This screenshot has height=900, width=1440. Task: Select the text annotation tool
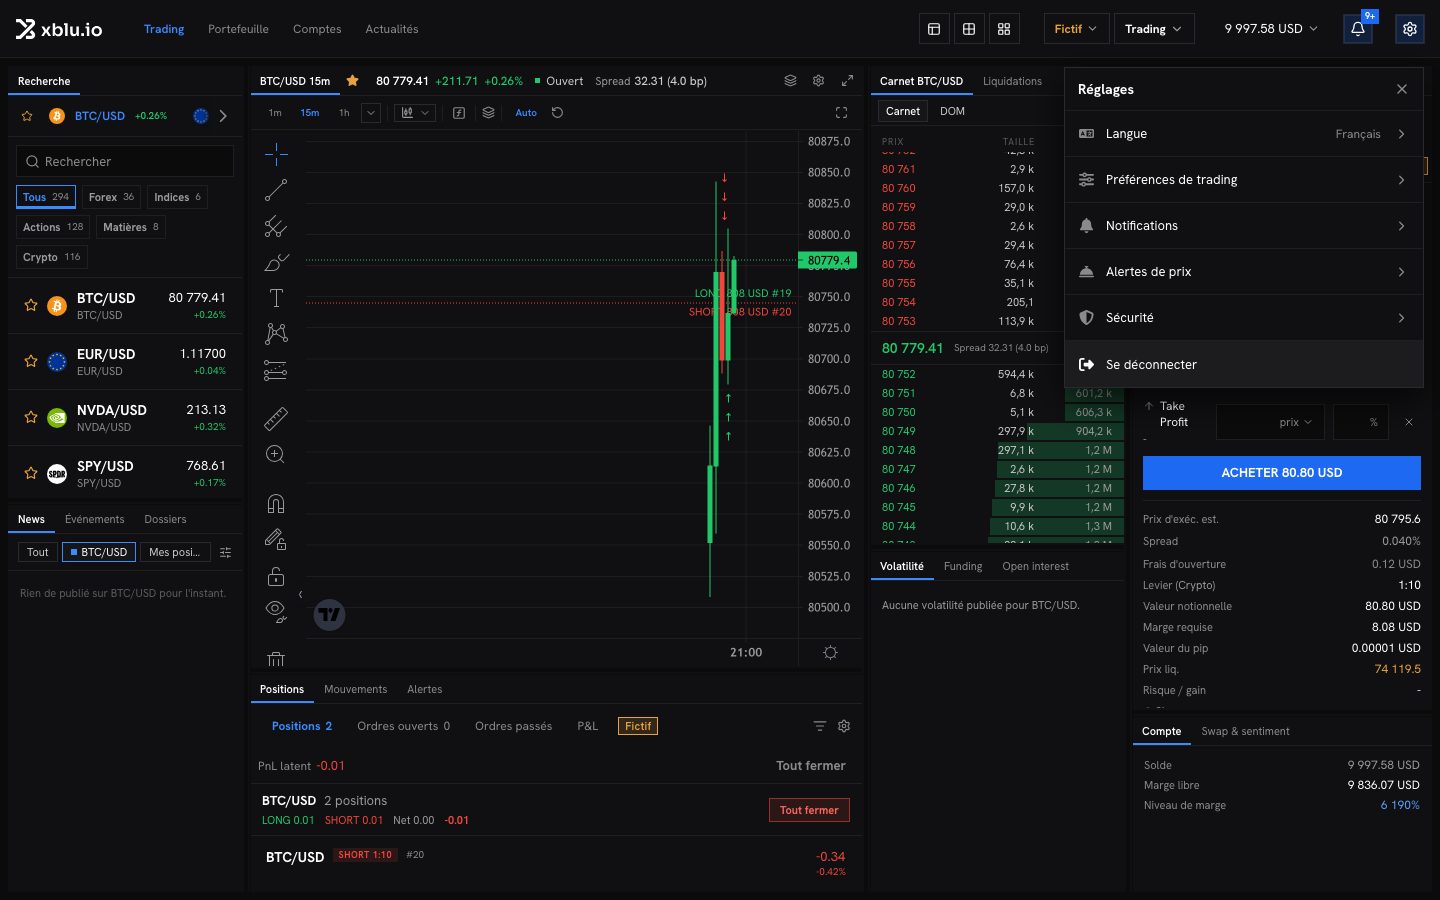[276, 298]
